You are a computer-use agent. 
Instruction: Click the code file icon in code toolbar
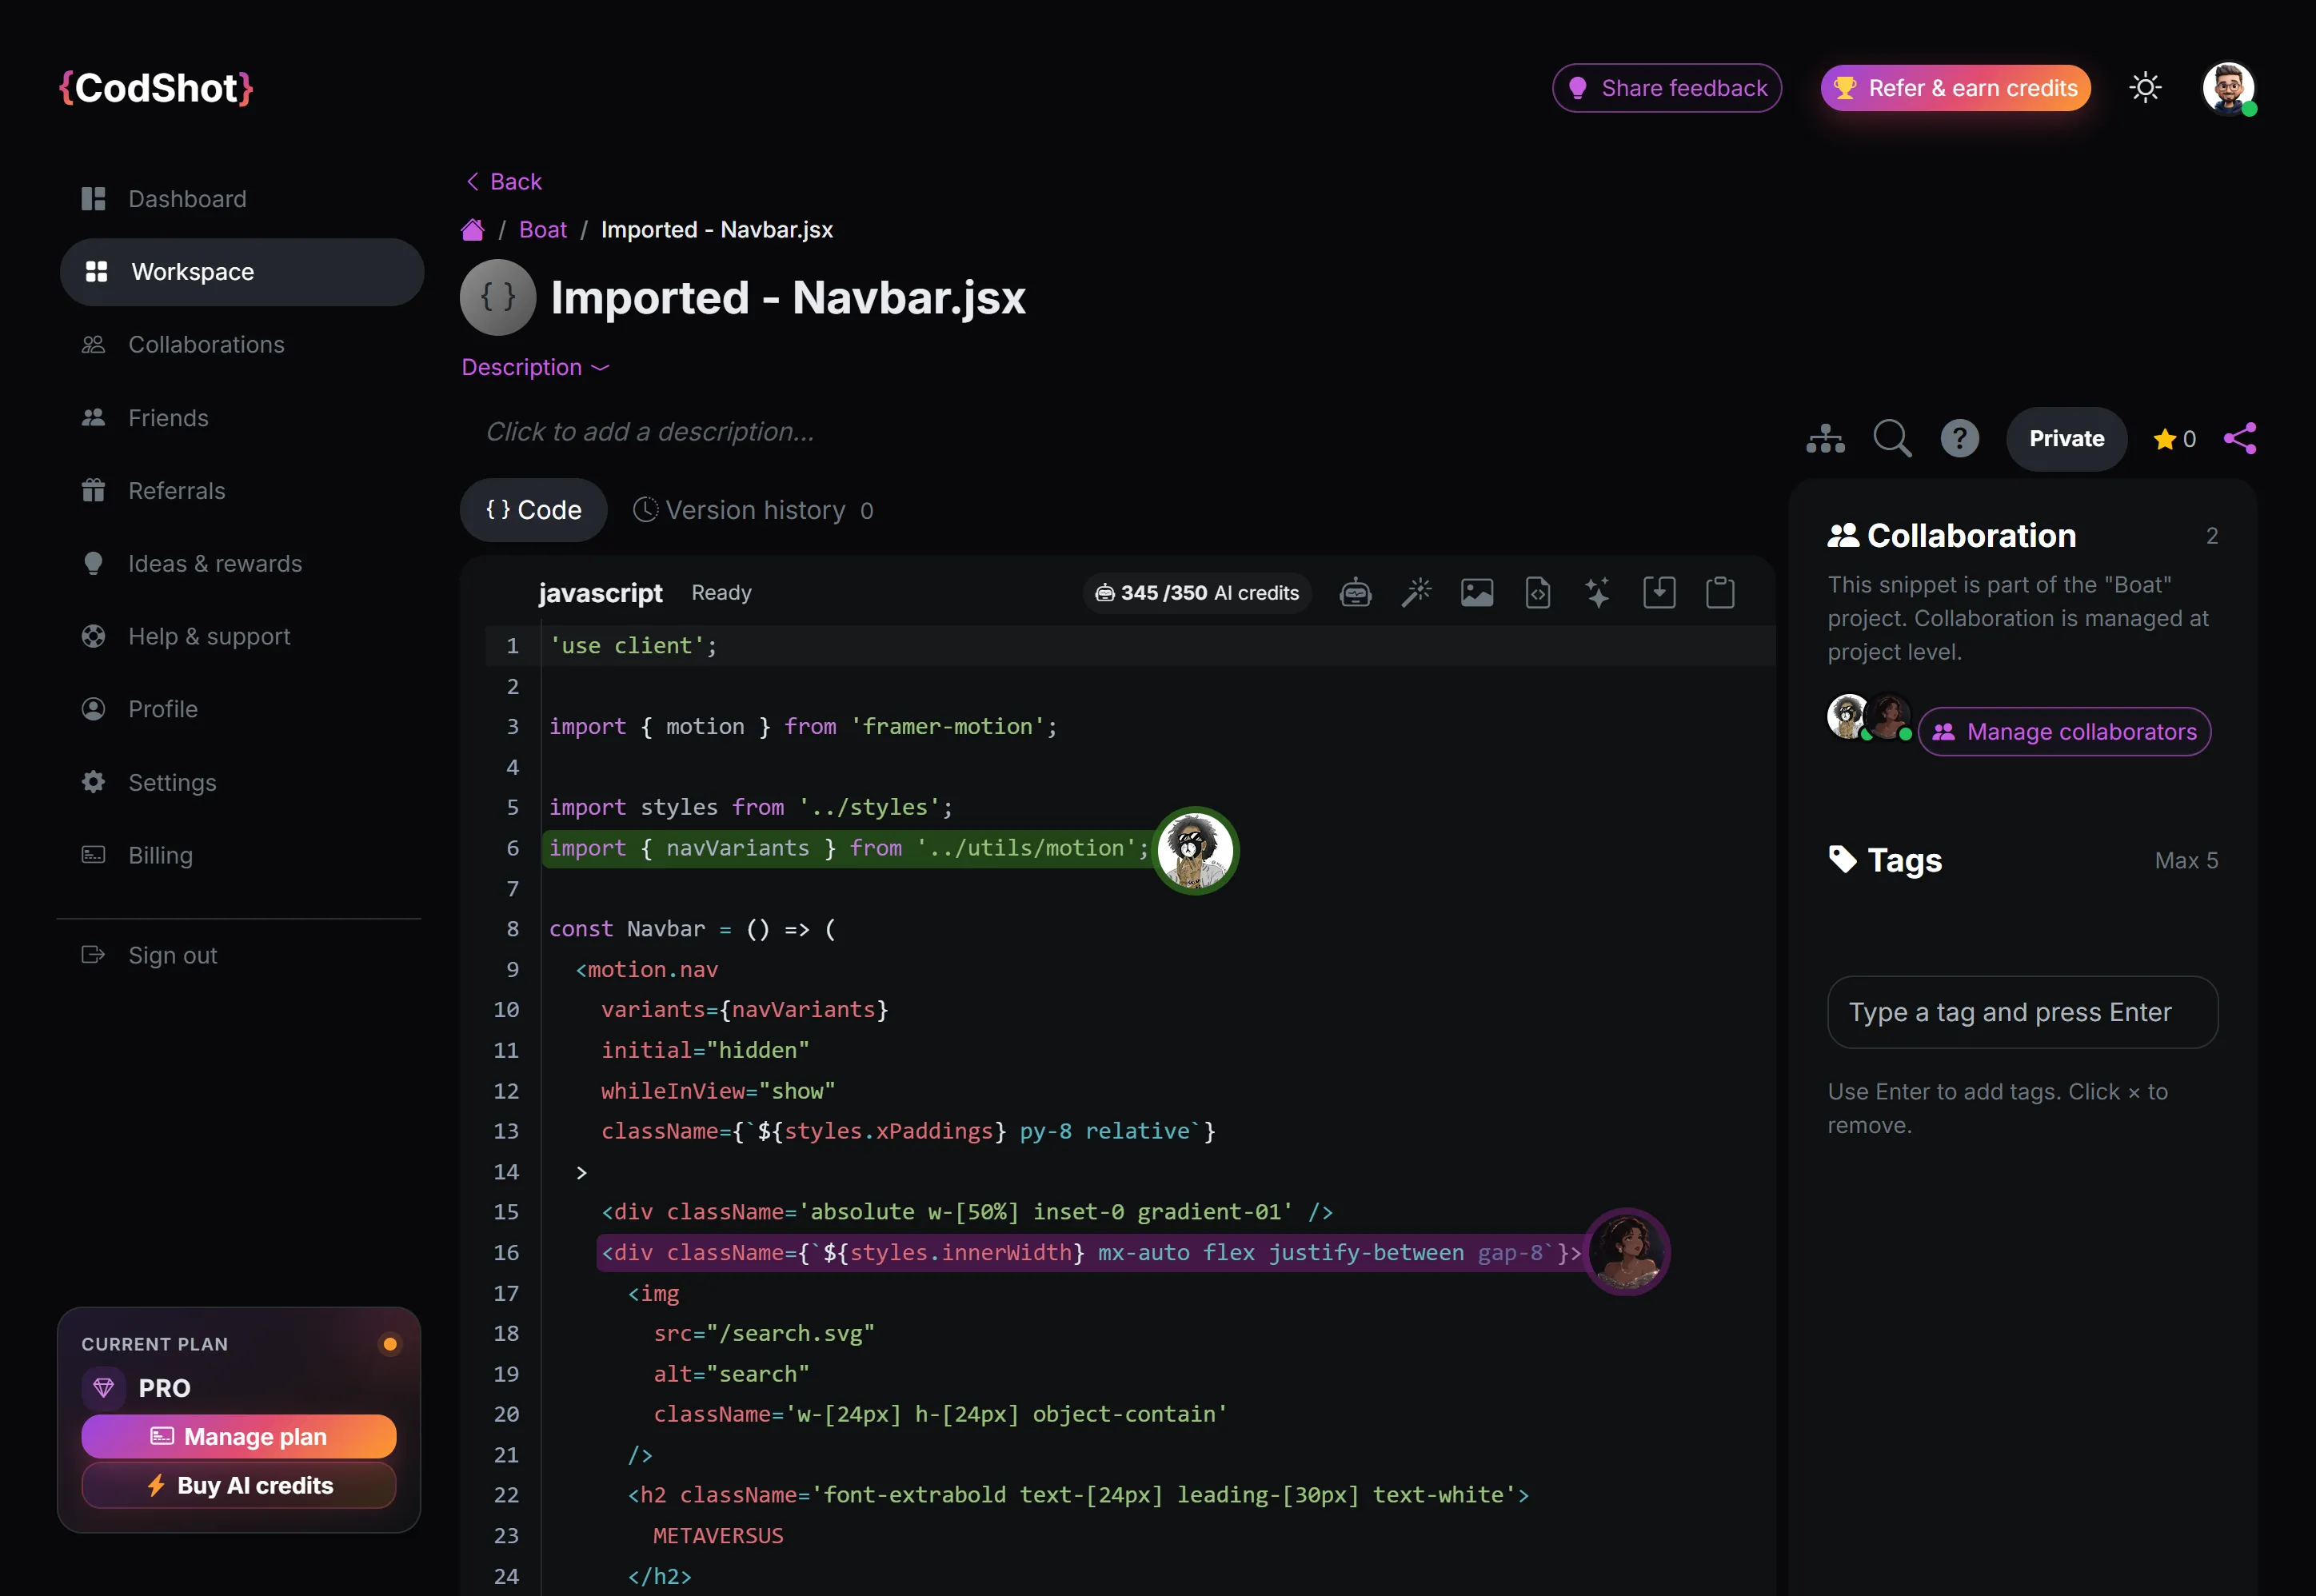(1538, 593)
